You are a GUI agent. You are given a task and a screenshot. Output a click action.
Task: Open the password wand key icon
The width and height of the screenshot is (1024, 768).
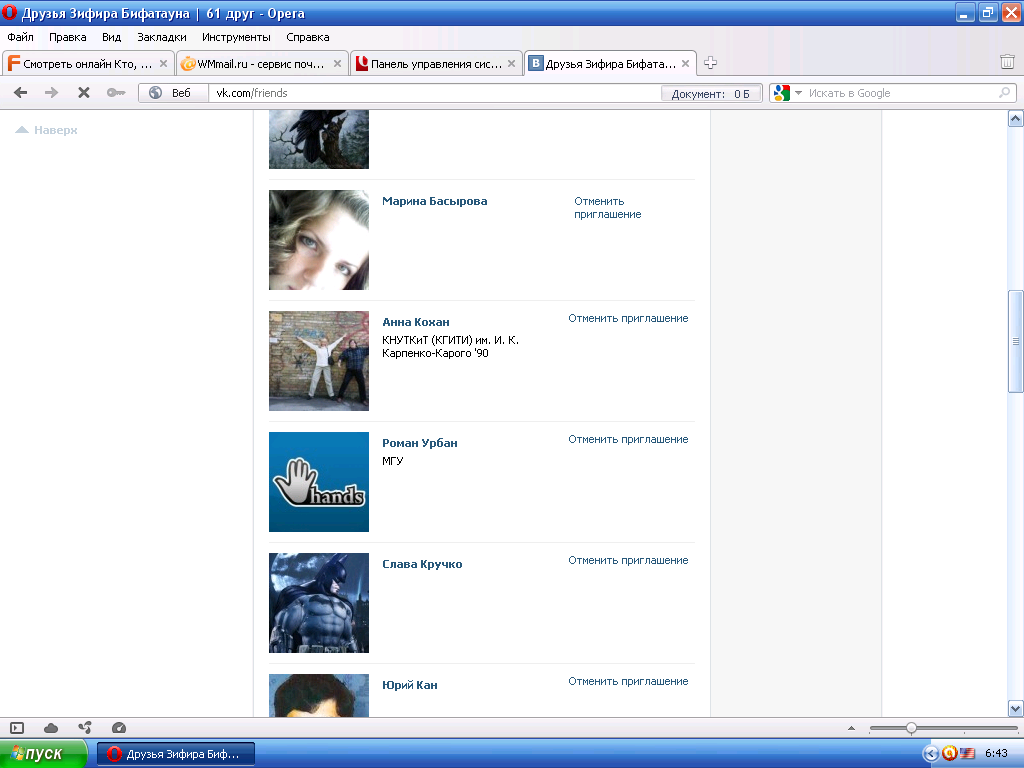pos(116,93)
